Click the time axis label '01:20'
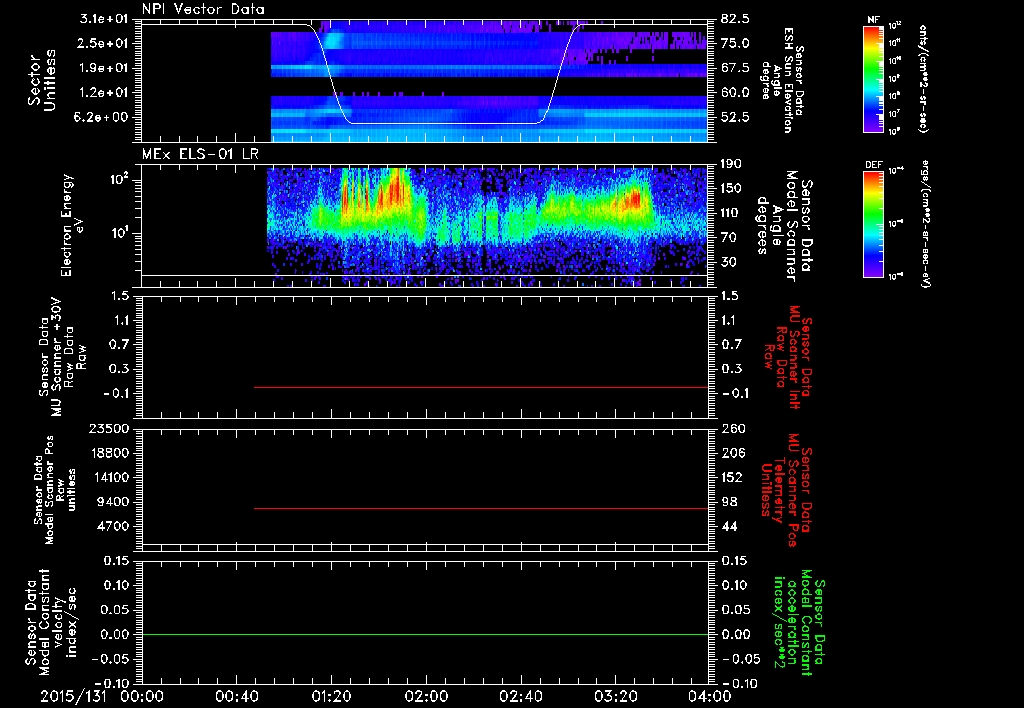This screenshot has width=1024, height=708. [331, 696]
